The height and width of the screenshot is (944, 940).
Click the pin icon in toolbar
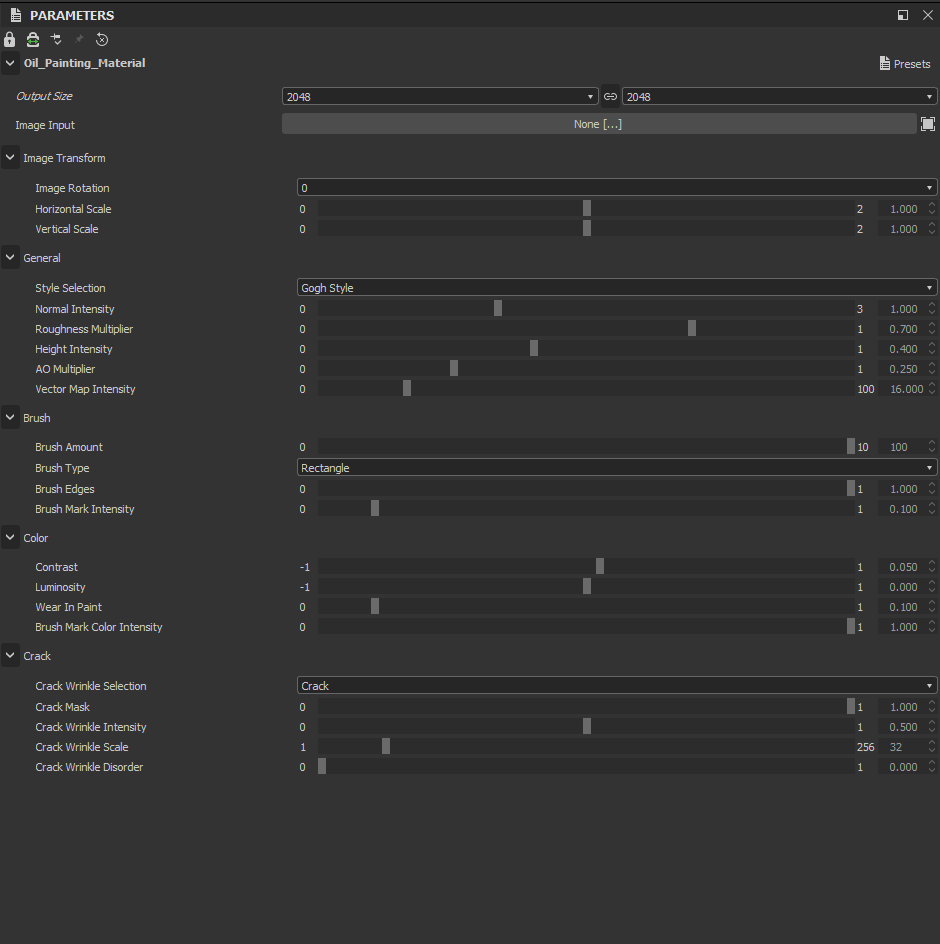(79, 40)
